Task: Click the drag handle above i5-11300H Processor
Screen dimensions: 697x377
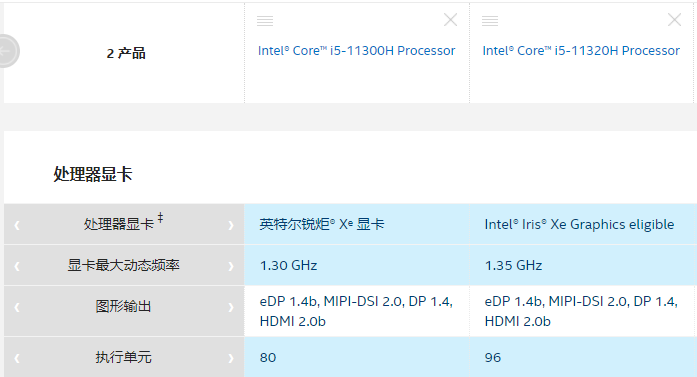Action: tap(265, 20)
